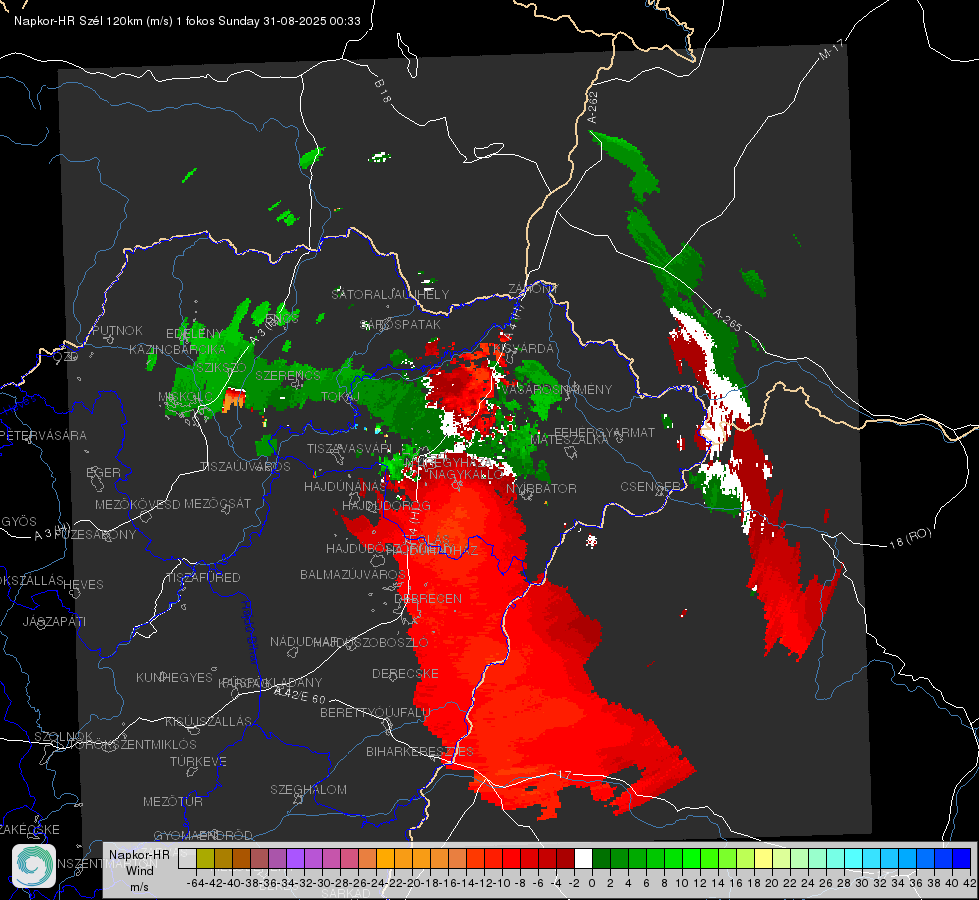Click the '18 (RO)' road label
The image size is (979, 900).
pos(910,538)
